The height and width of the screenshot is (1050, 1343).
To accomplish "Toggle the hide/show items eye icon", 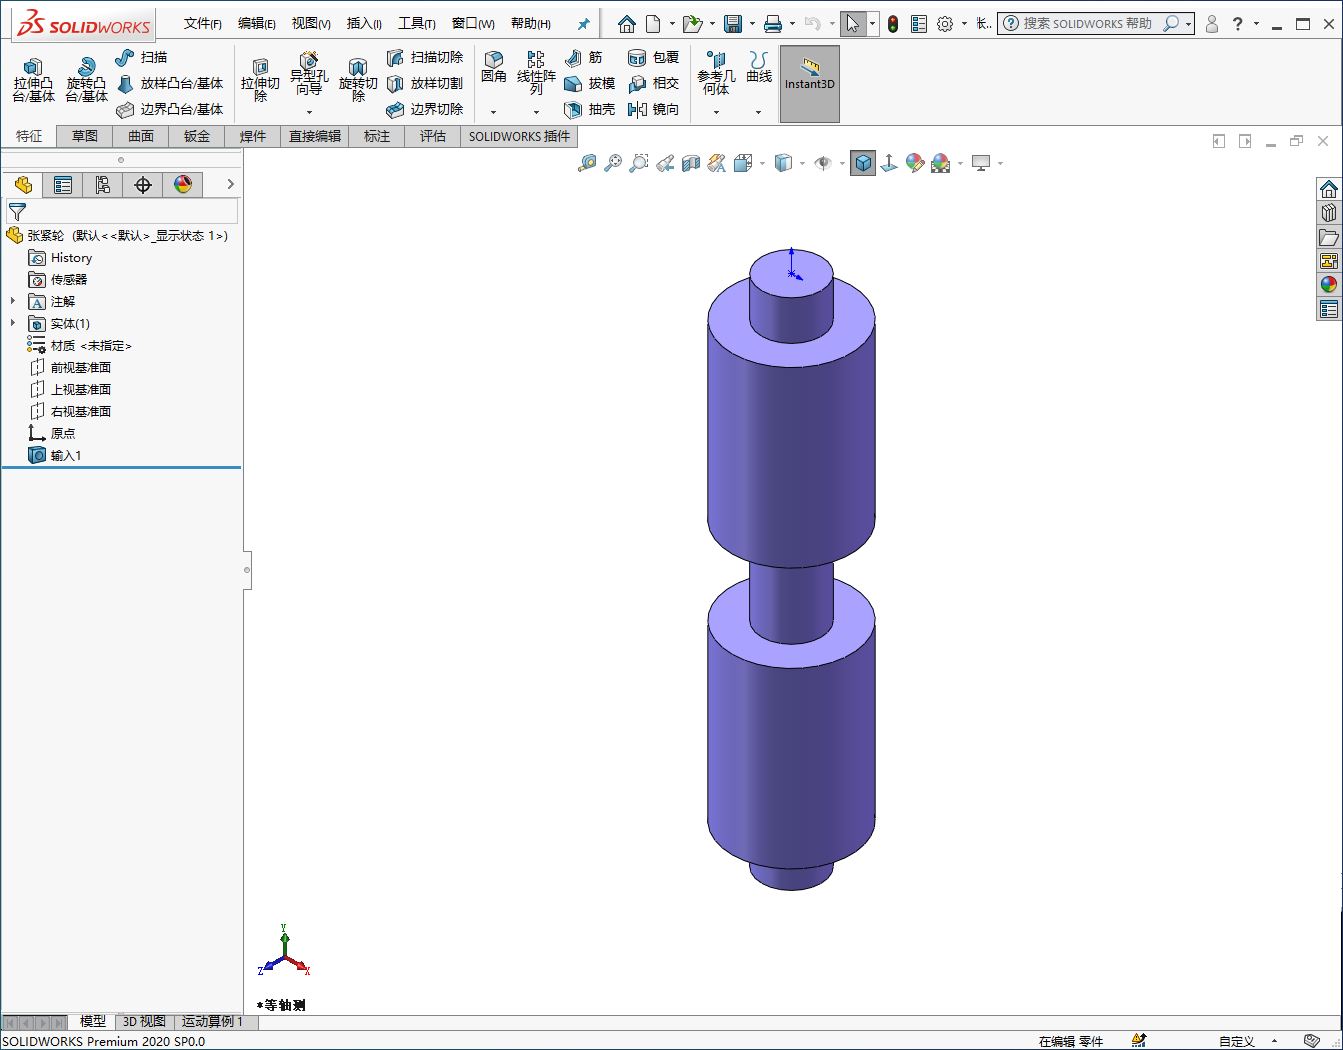I will tap(822, 163).
